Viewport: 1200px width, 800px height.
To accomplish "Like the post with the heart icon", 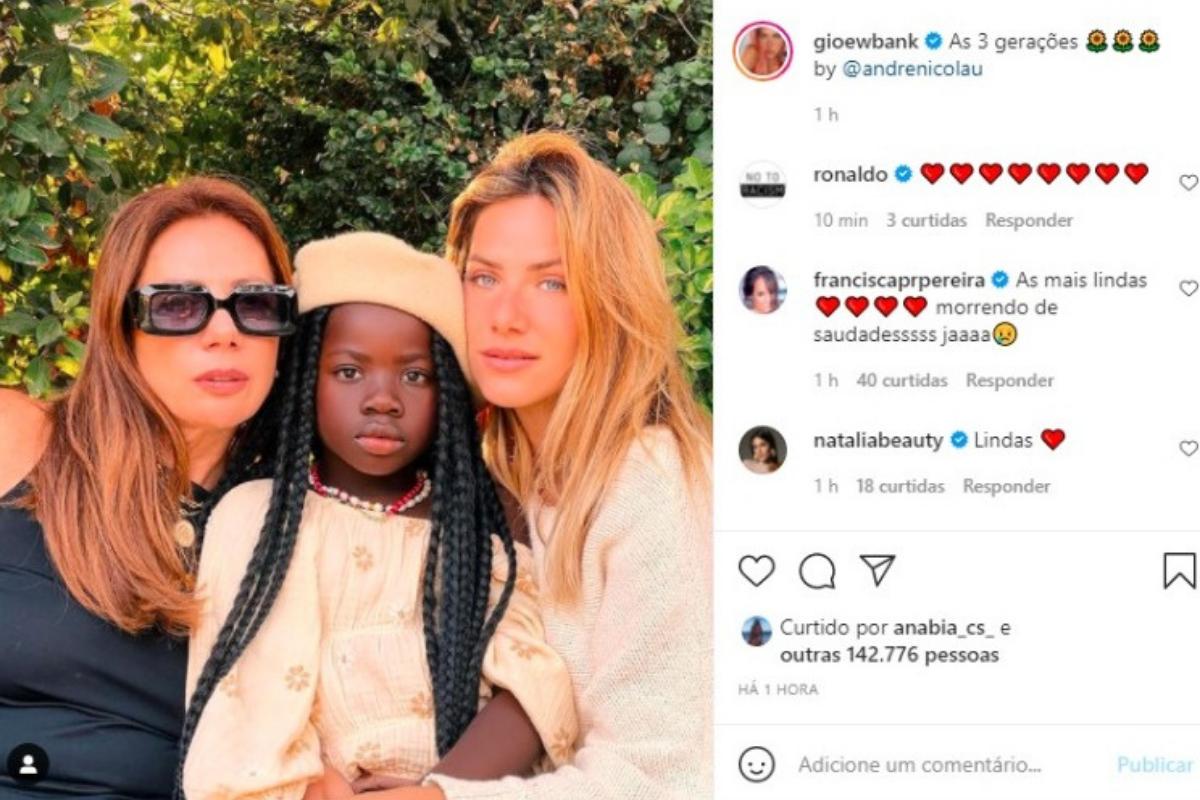I will click(757, 570).
